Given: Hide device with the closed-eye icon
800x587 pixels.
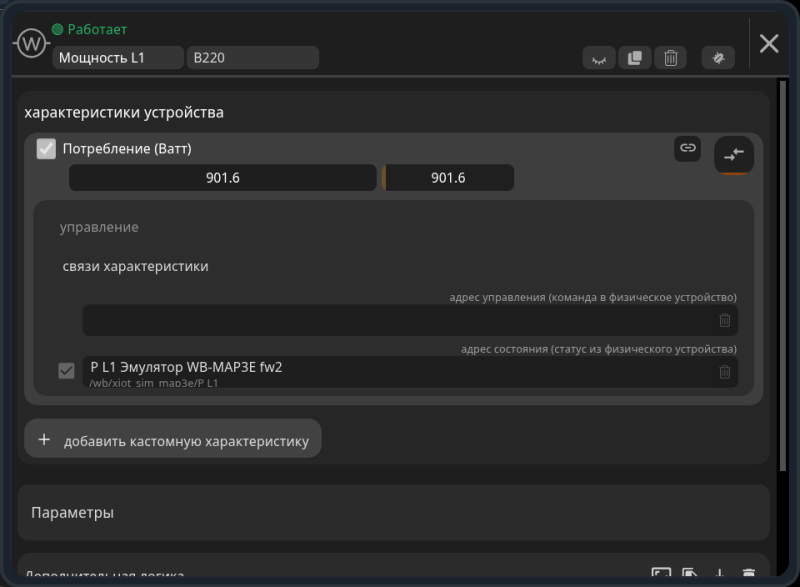Looking at the screenshot, I should (x=599, y=58).
